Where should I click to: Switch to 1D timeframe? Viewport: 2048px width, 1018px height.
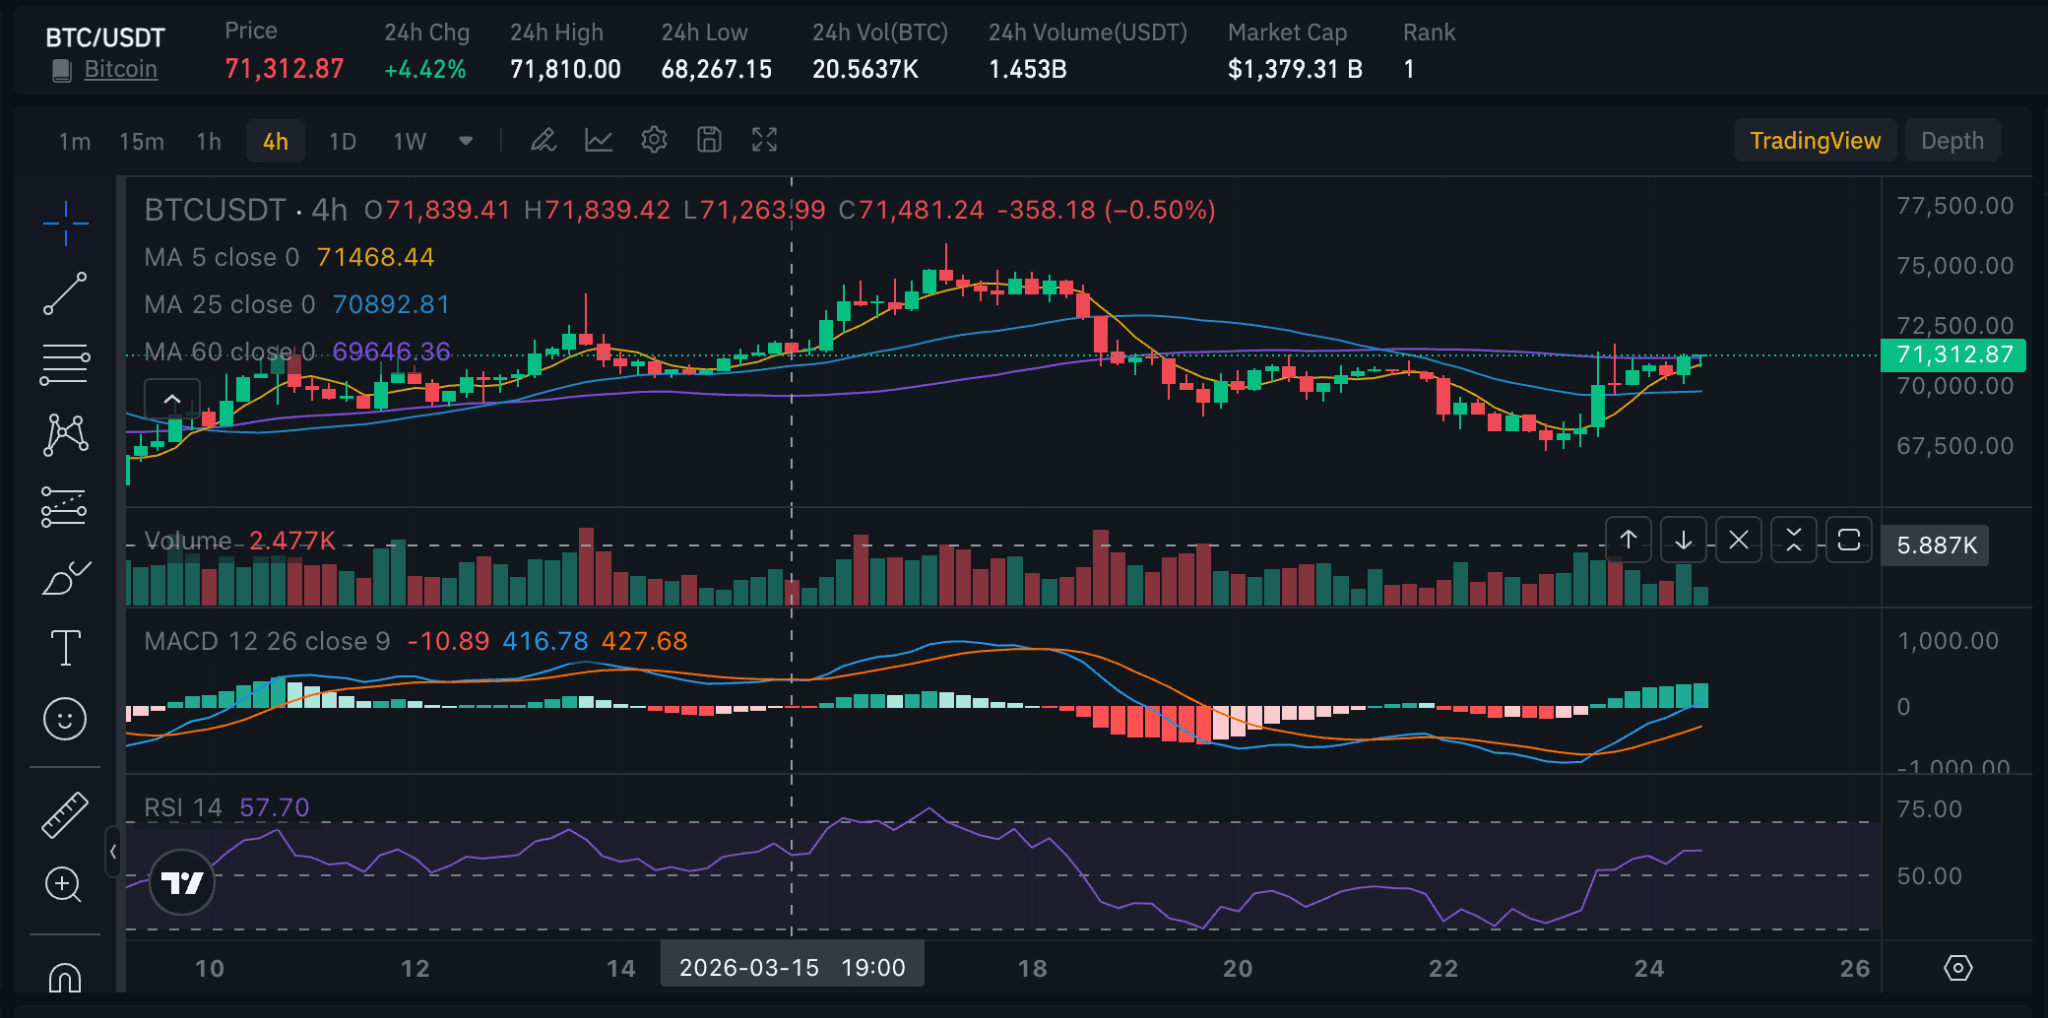click(342, 141)
